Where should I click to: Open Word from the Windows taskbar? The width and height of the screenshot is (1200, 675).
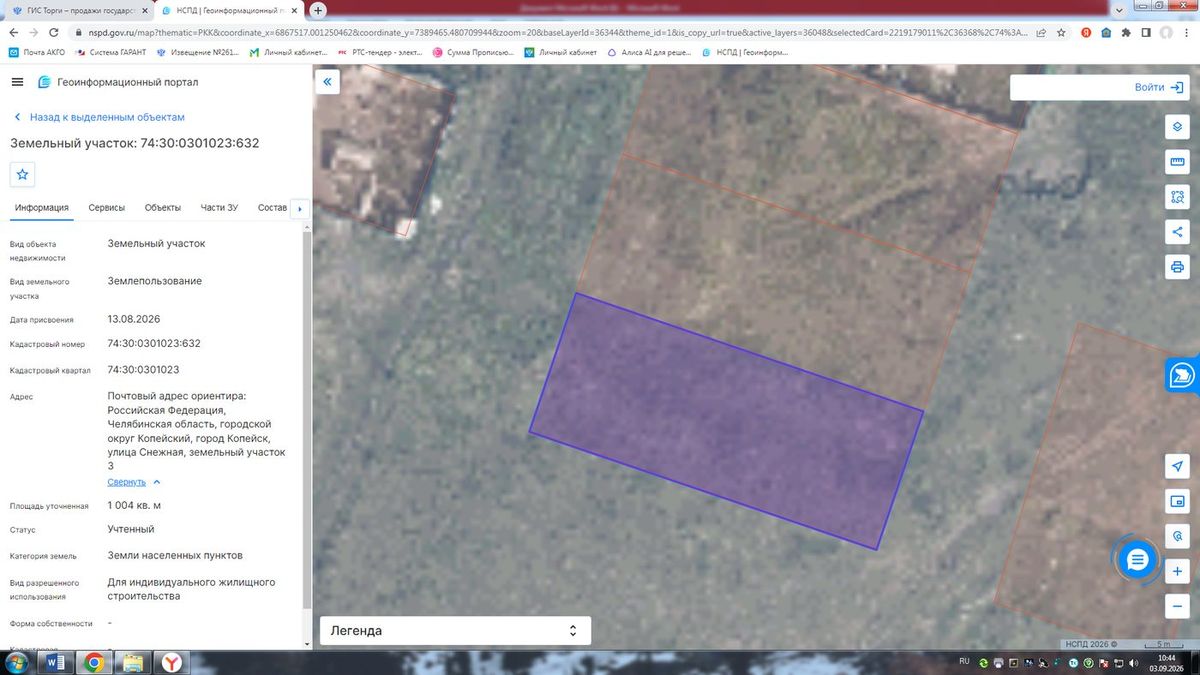[56, 662]
